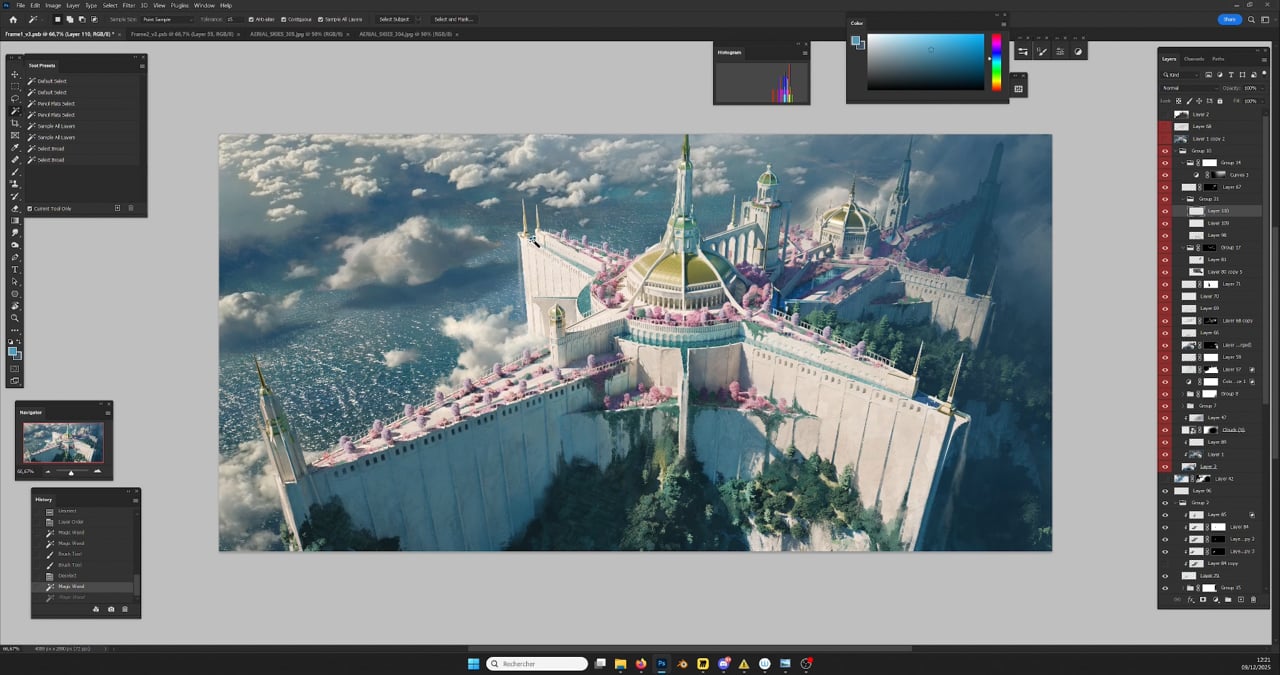The width and height of the screenshot is (1280, 675).
Task: Choose Add to Selection mode icon
Action: tap(70, 19)
